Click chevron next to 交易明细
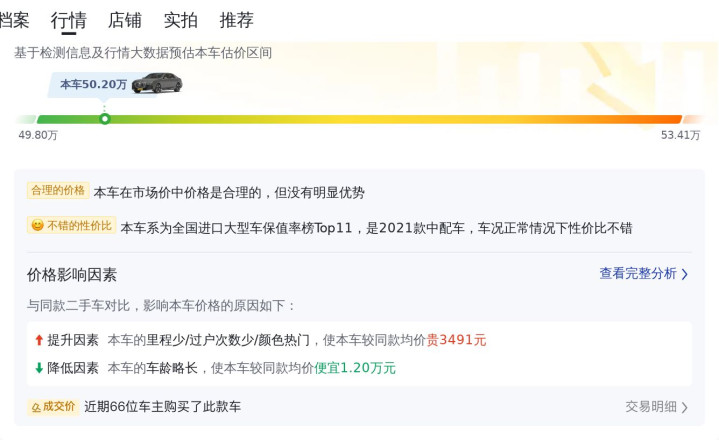The width and height of the screenshot is (719, 440). tap(685, 407)
